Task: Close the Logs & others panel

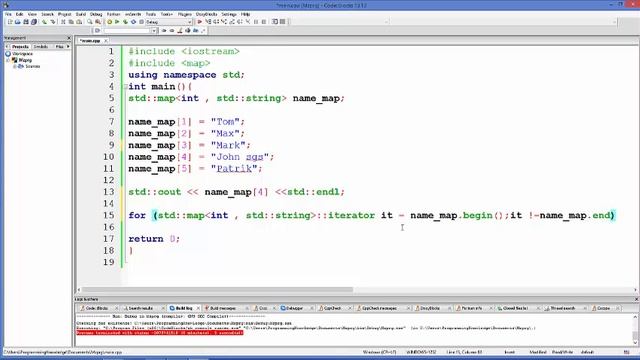Action: point(636,299)
